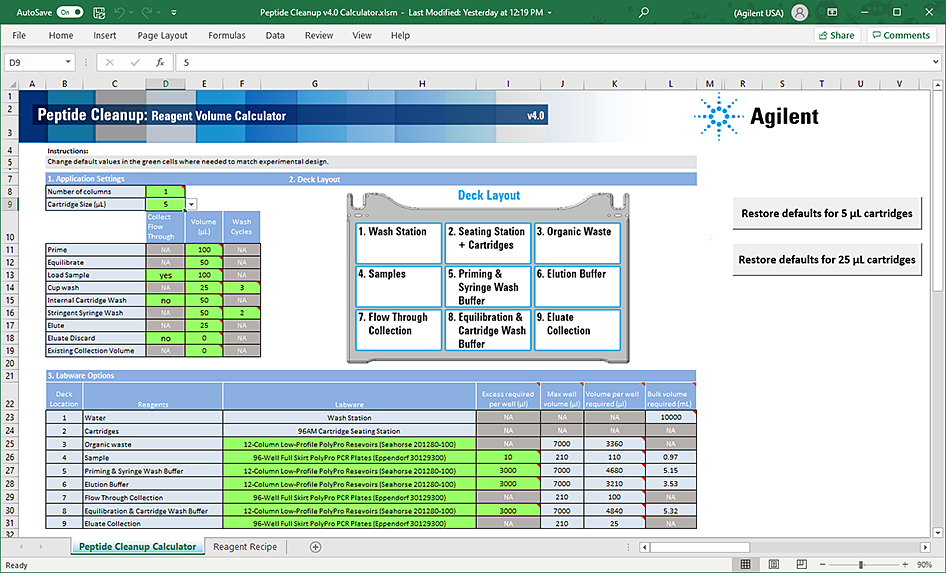Switch to Normal view icon
Screen dimensions: 946x573
pyautogui.click(x=746, y=565)
